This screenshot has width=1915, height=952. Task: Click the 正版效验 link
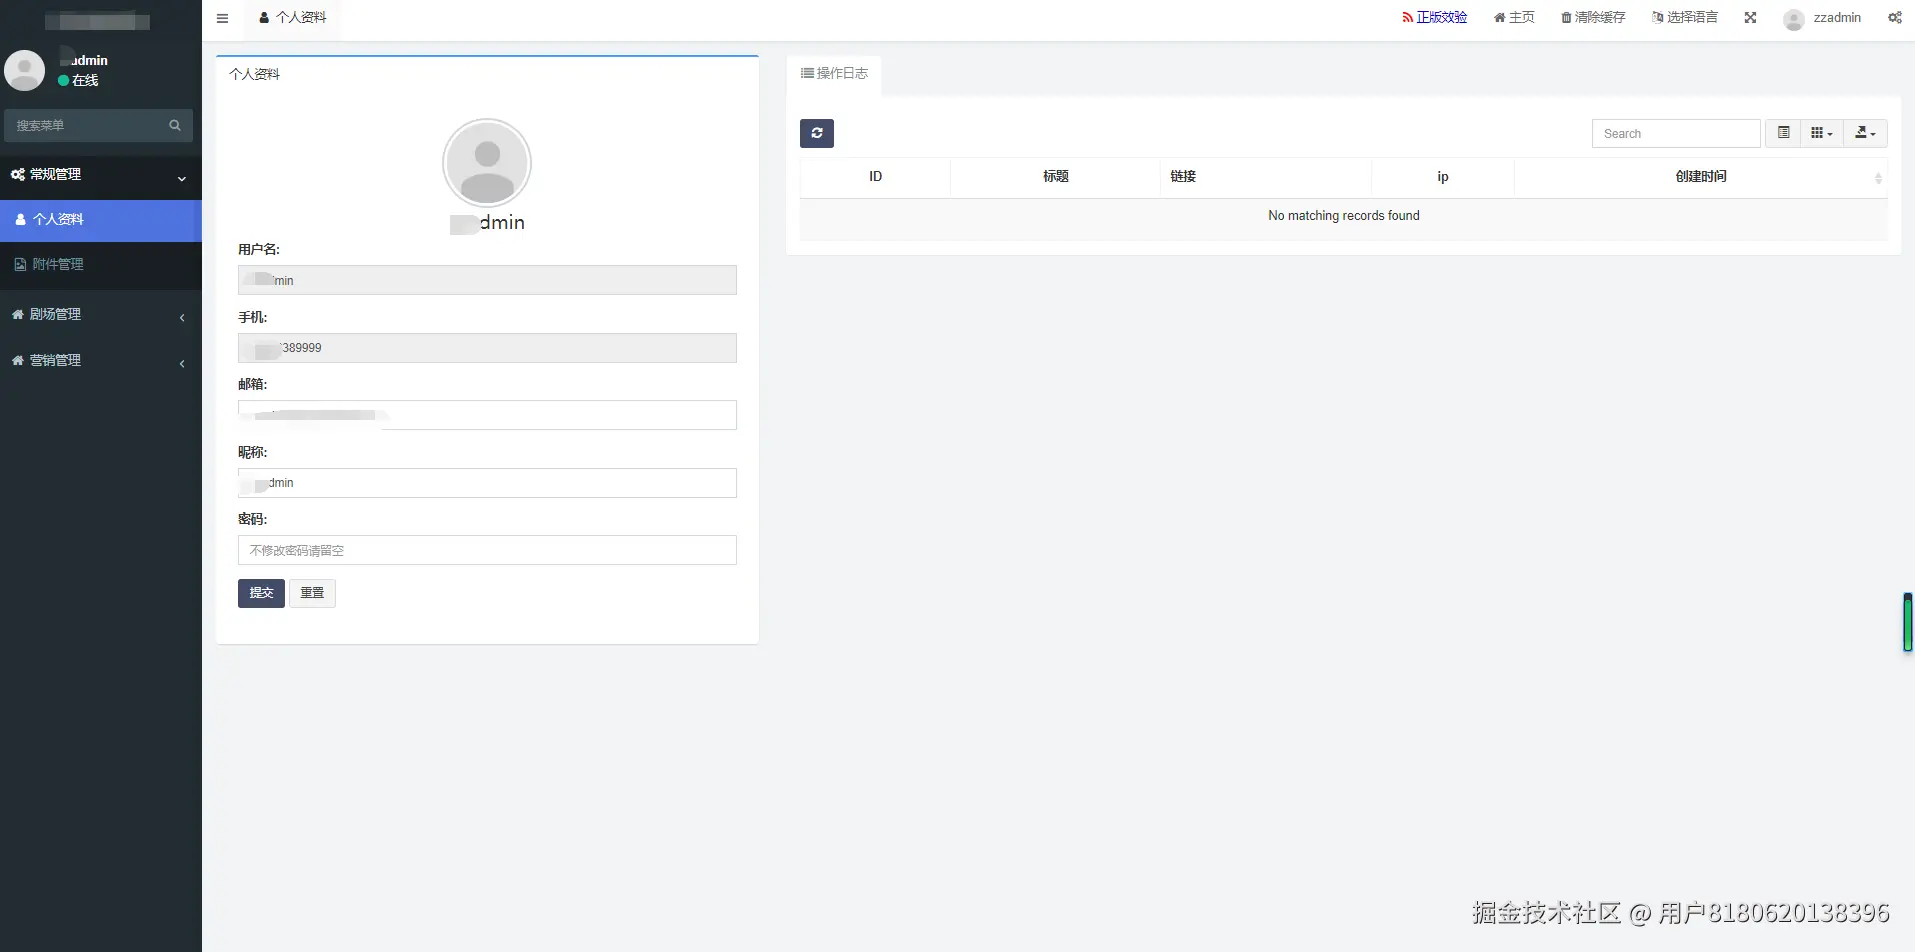point(1434,18)
